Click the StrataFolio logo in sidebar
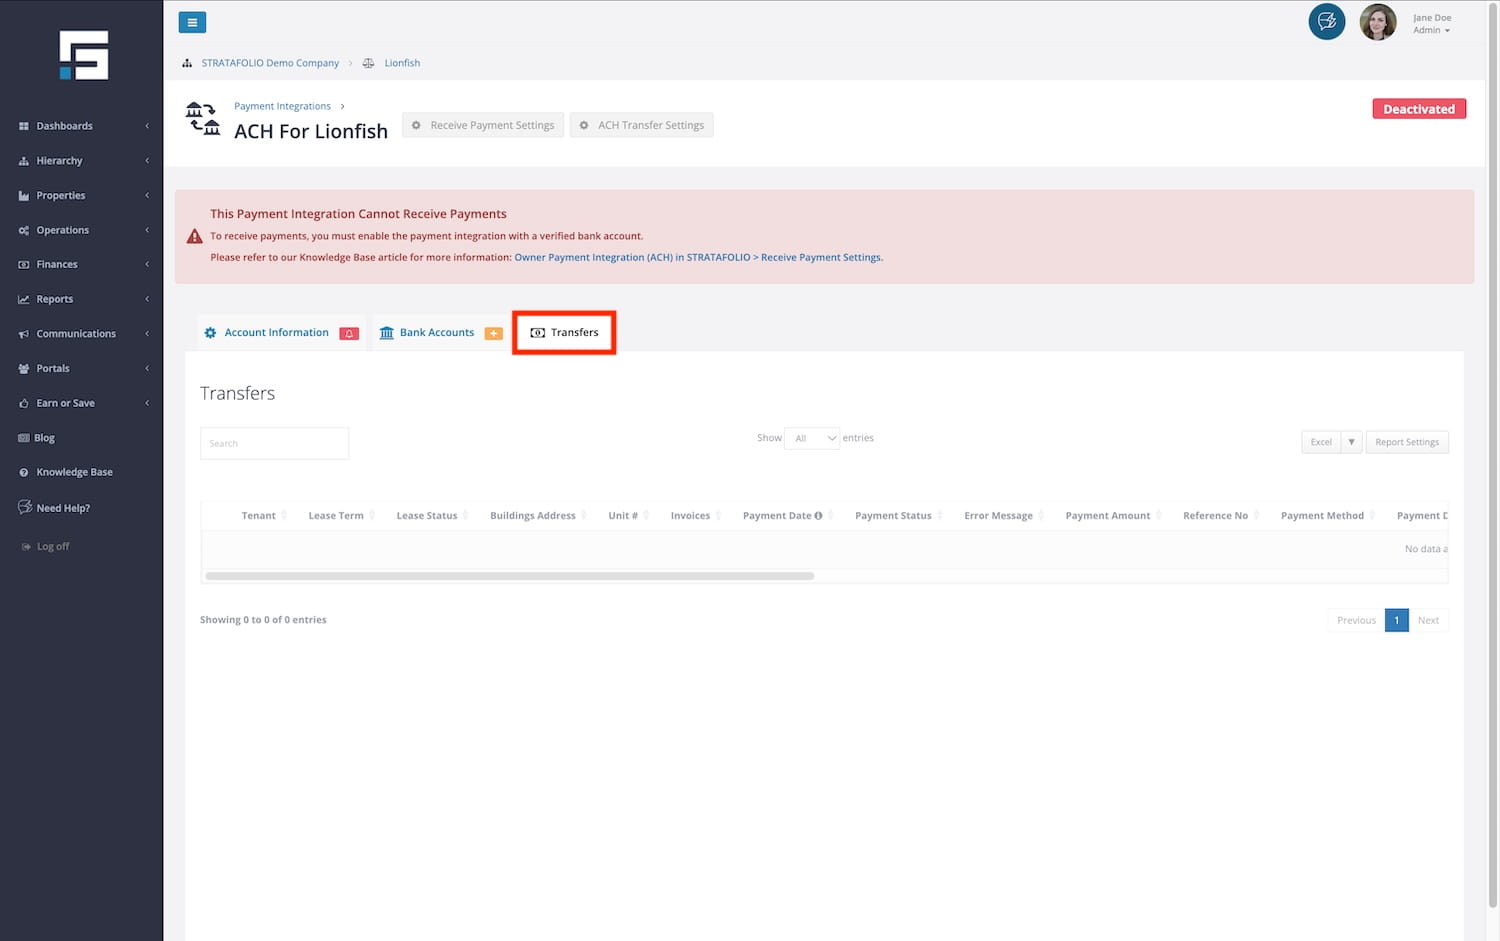The image size is (1500, 941). 83,55
